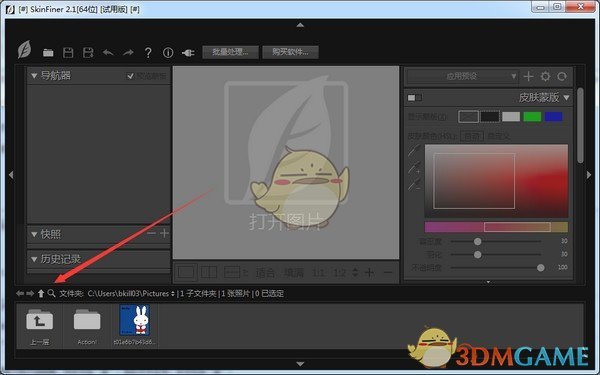
Task: Collapse the left panel with side arrow
Action: click(x=11, y=175)
